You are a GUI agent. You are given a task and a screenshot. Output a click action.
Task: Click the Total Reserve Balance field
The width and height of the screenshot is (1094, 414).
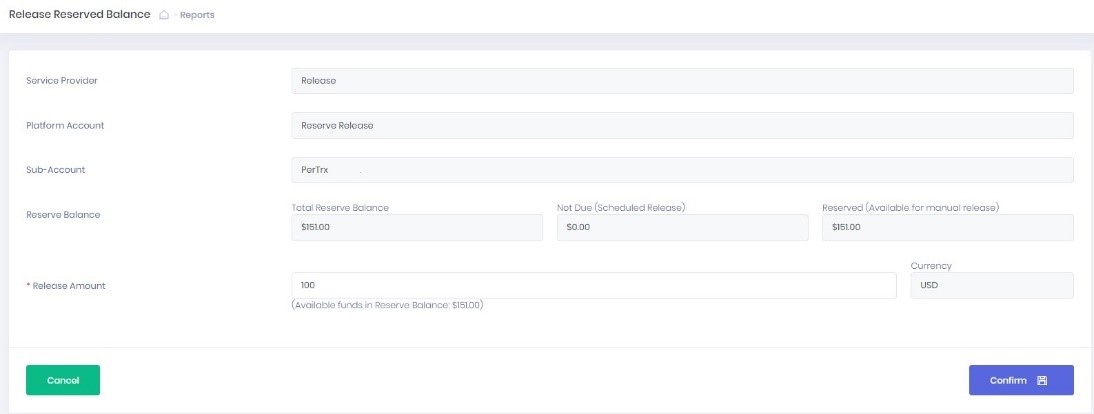416,228
